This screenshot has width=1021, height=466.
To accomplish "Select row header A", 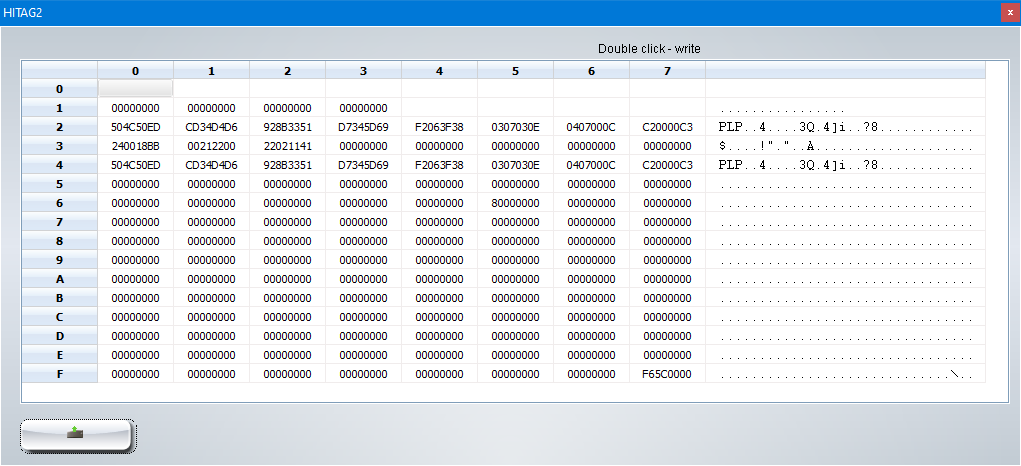I will pyautogui.click(x=60, y=279).
